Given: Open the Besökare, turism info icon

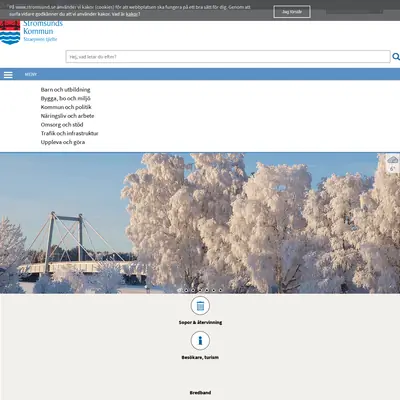Looking at the screenshot, I should [x=200, y=340].
